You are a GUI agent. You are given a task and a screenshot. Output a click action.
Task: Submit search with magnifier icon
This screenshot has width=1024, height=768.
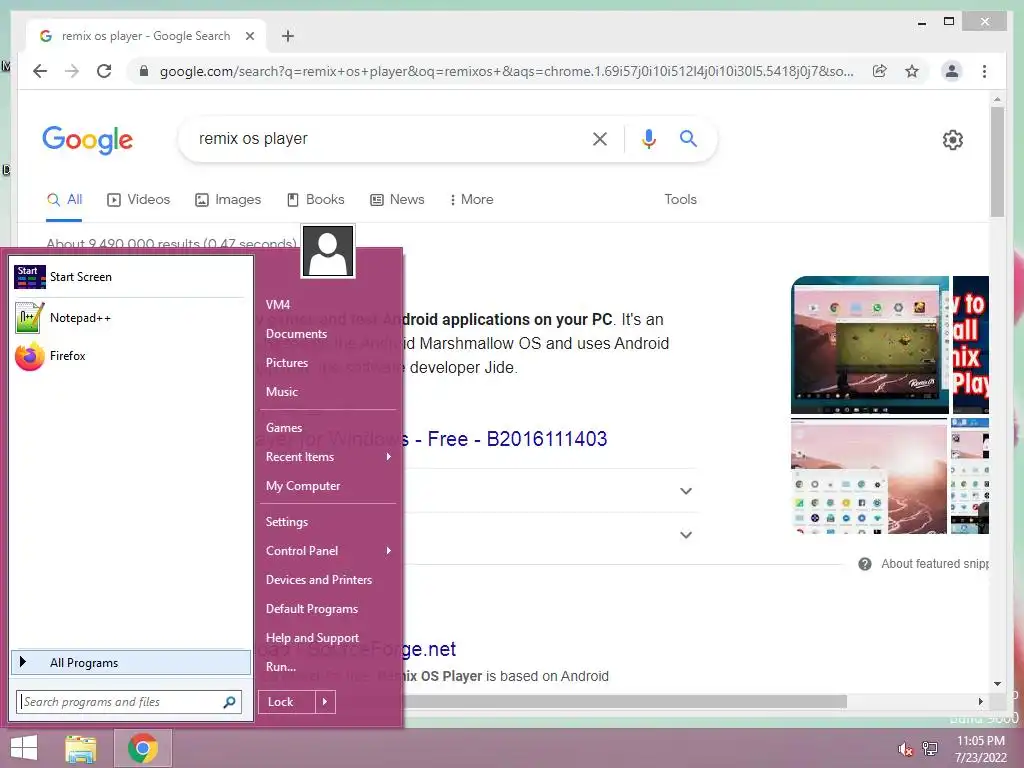(x=688, y=138)
